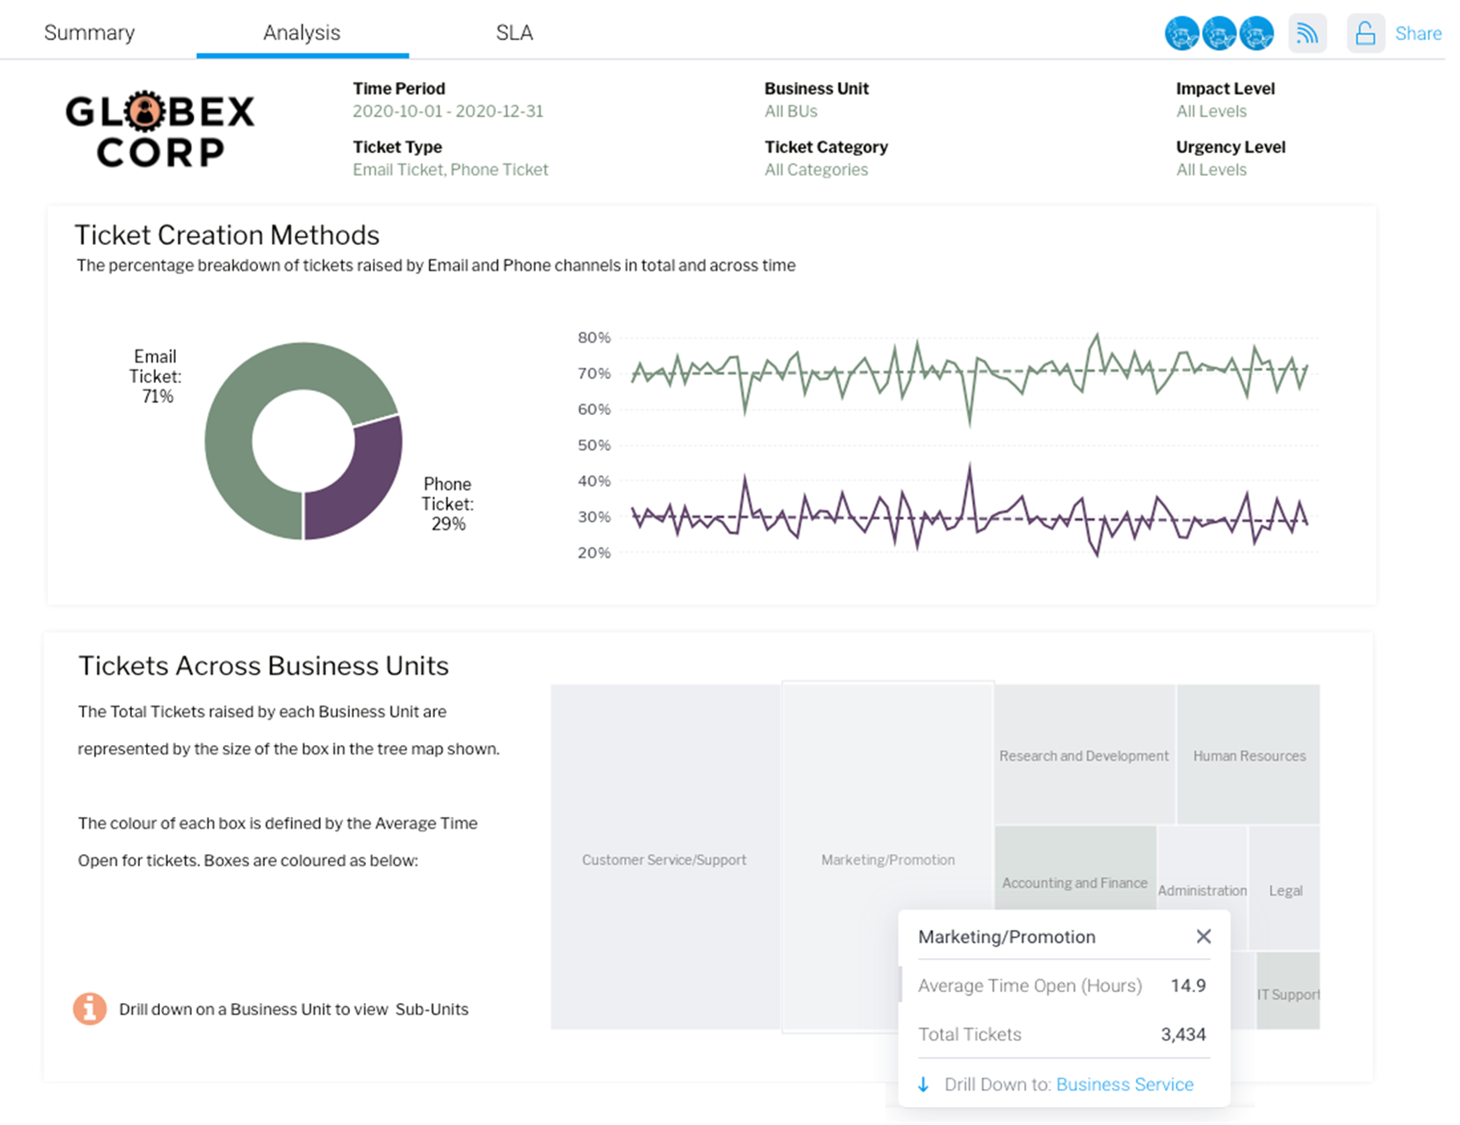Open the Business Unit filter value
1460x1125 pixels.
click(790, 111)
